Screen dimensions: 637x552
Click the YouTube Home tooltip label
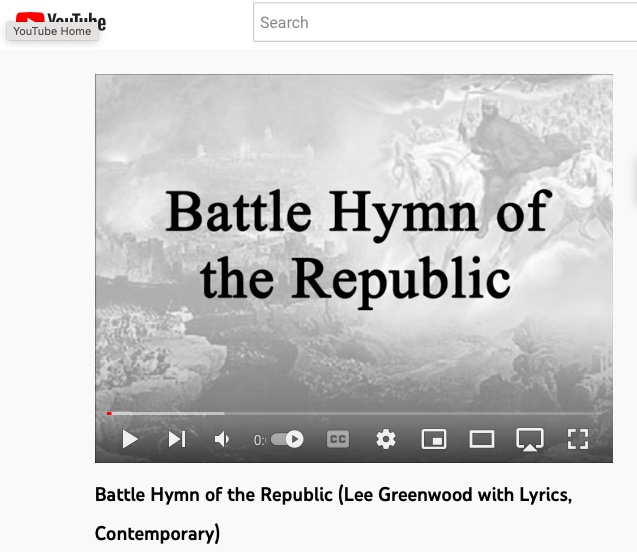[x=52, y=31]
